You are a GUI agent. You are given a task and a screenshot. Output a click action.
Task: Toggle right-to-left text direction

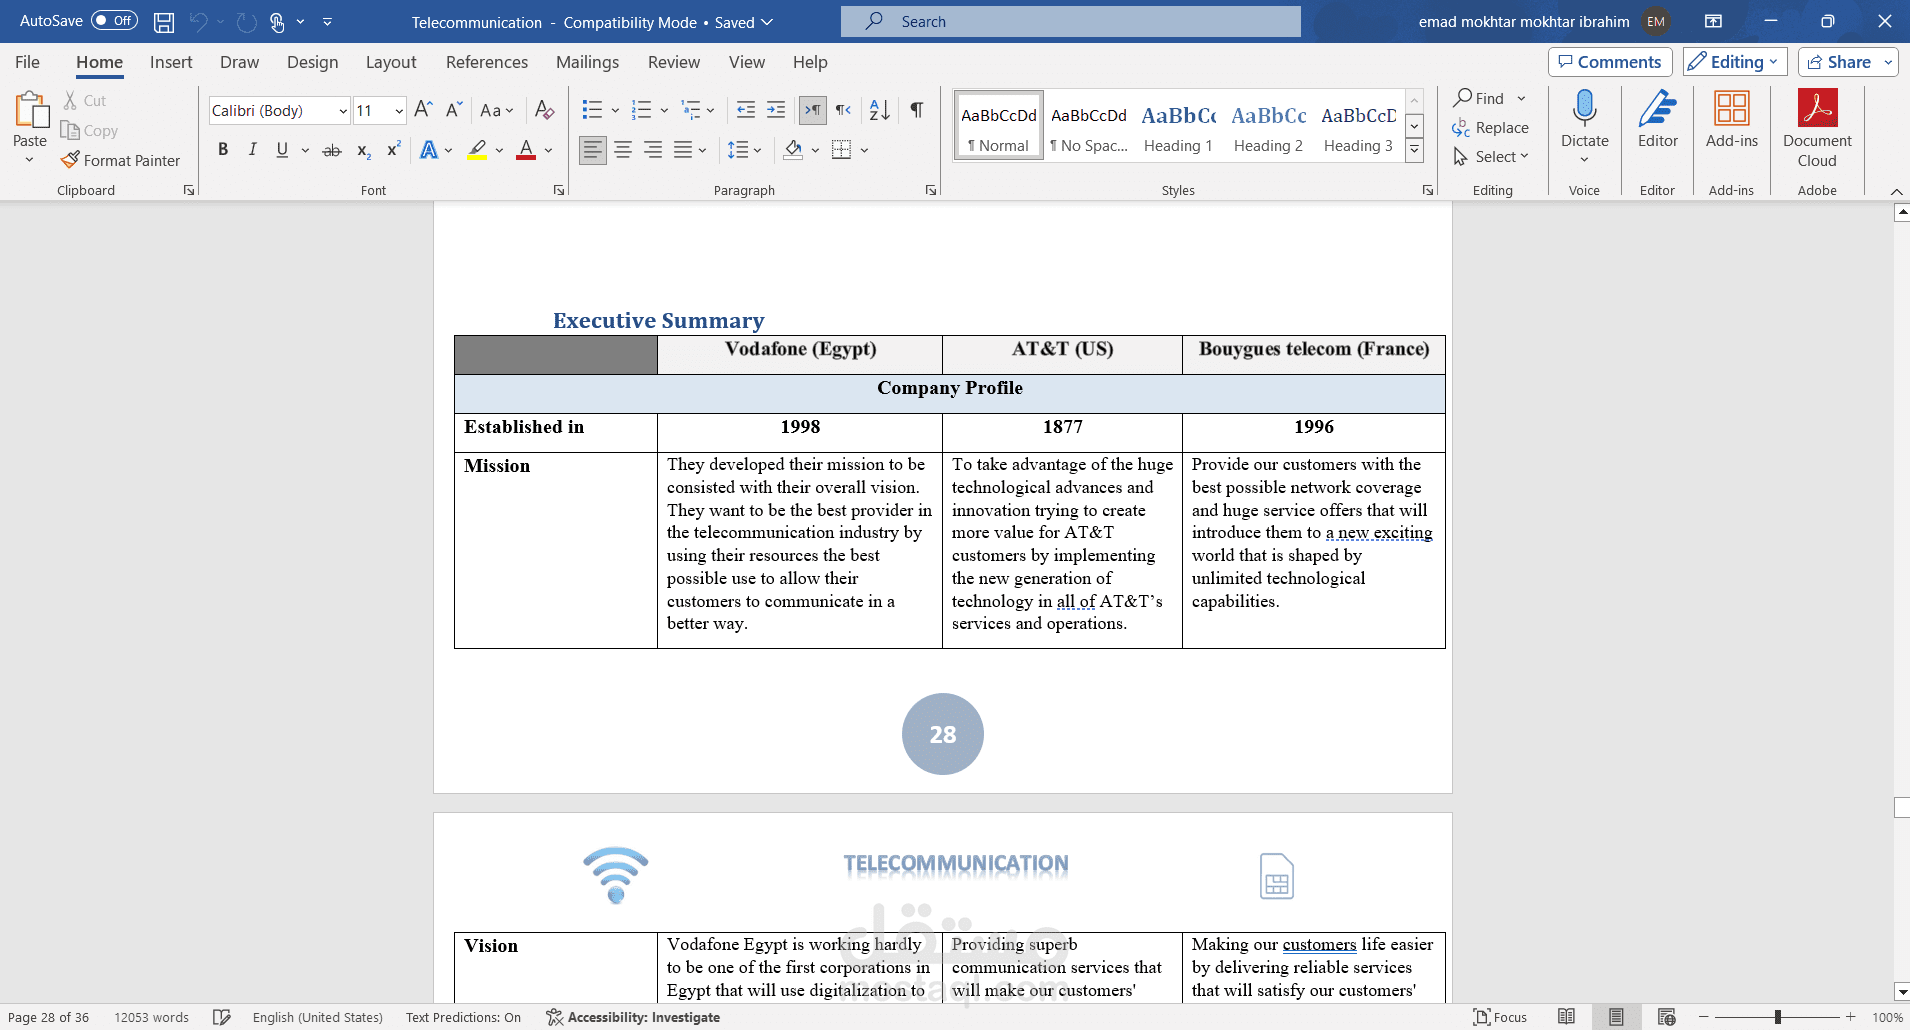pyautogui.click(x=844, y=110)
